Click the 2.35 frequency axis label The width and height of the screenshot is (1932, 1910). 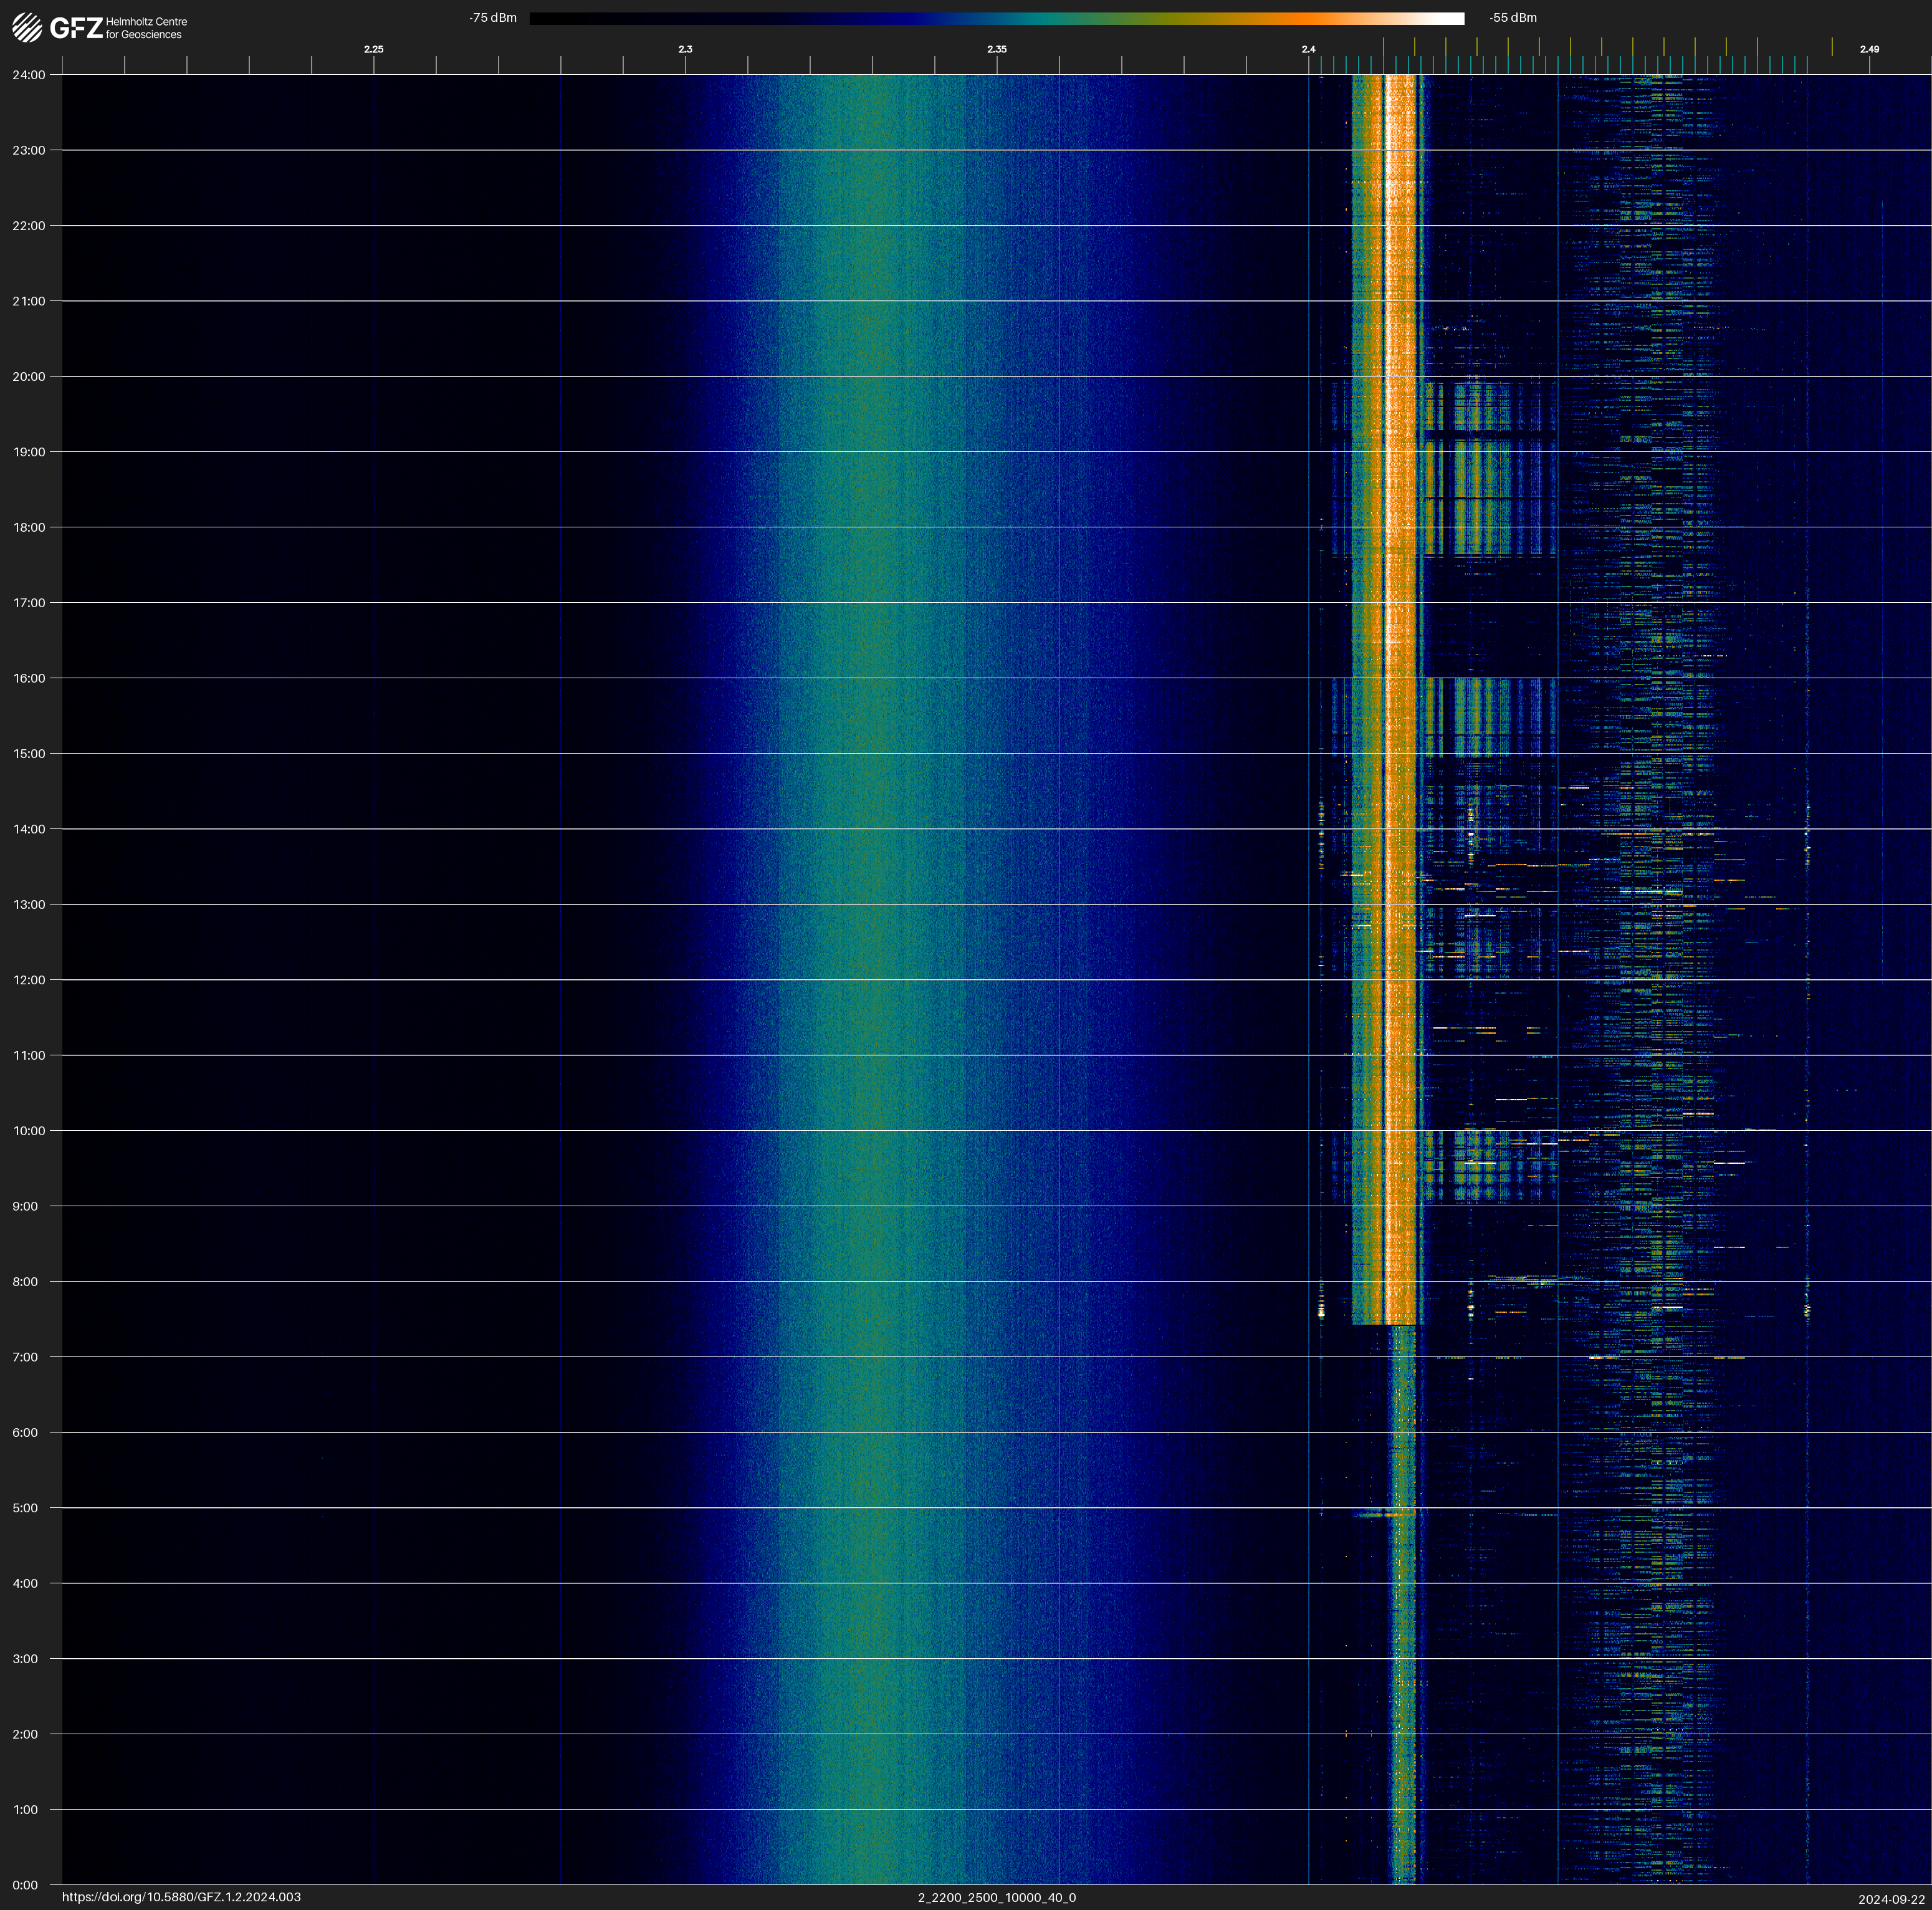[997, 49]
